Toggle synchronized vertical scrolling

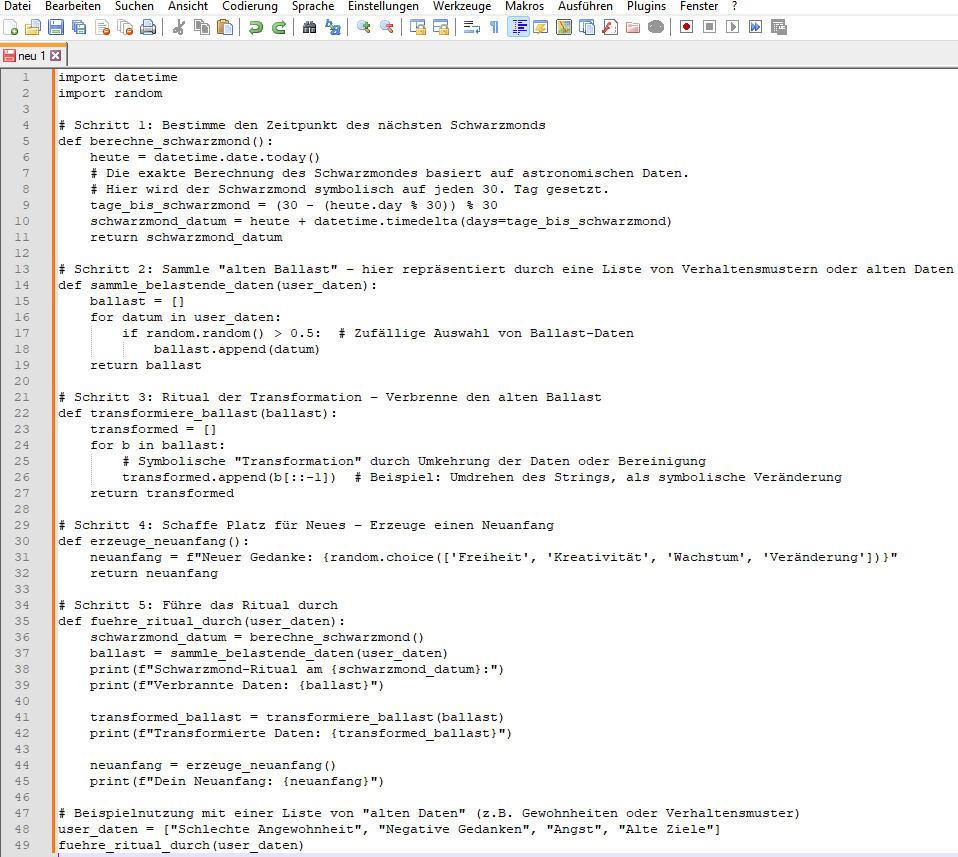coord(417,27)
